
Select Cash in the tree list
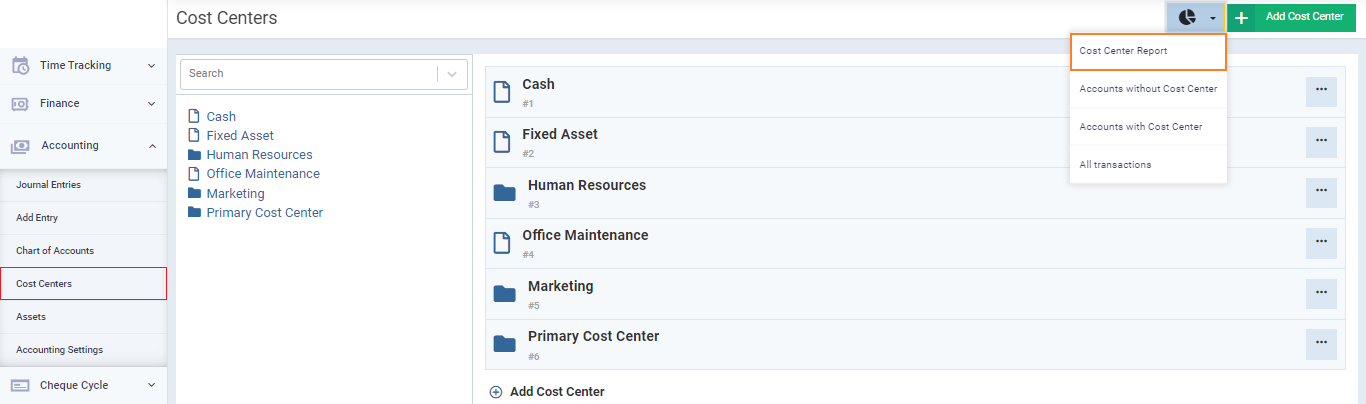point(221,117)
